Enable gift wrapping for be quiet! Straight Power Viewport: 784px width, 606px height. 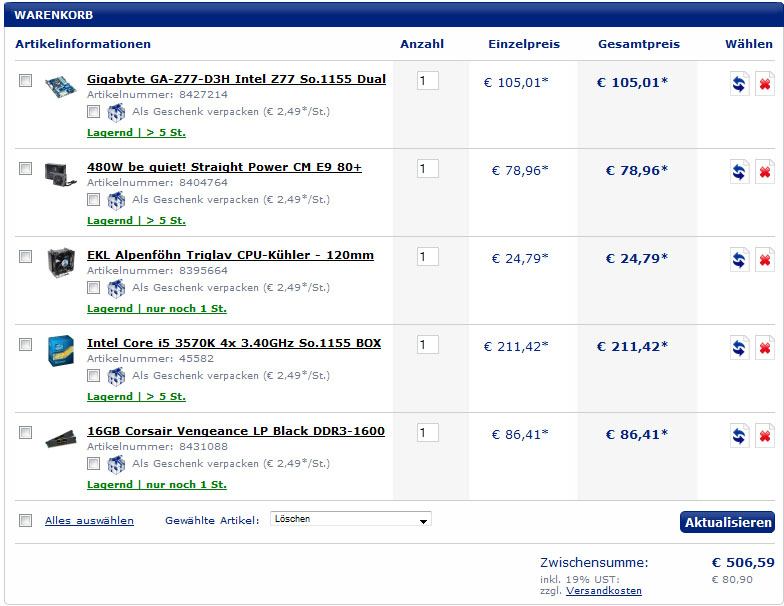coord(94,200)
